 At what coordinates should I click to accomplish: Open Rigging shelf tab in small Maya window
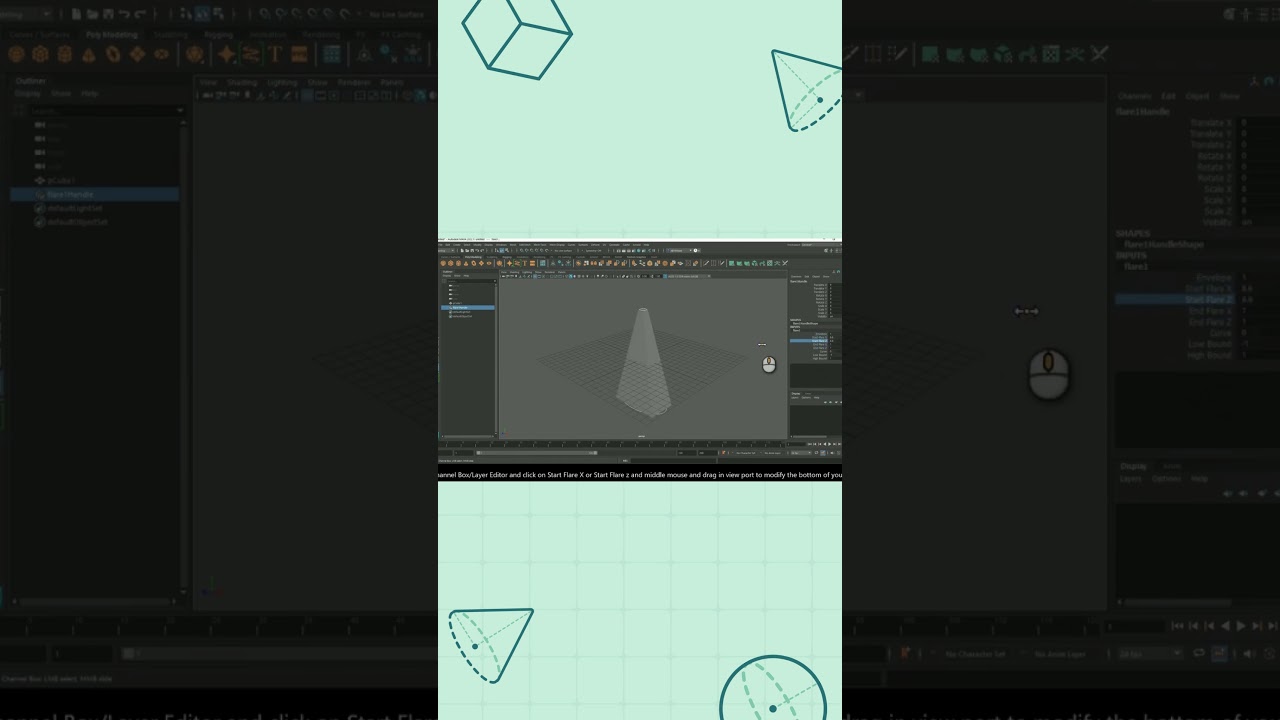click(507, 257)
